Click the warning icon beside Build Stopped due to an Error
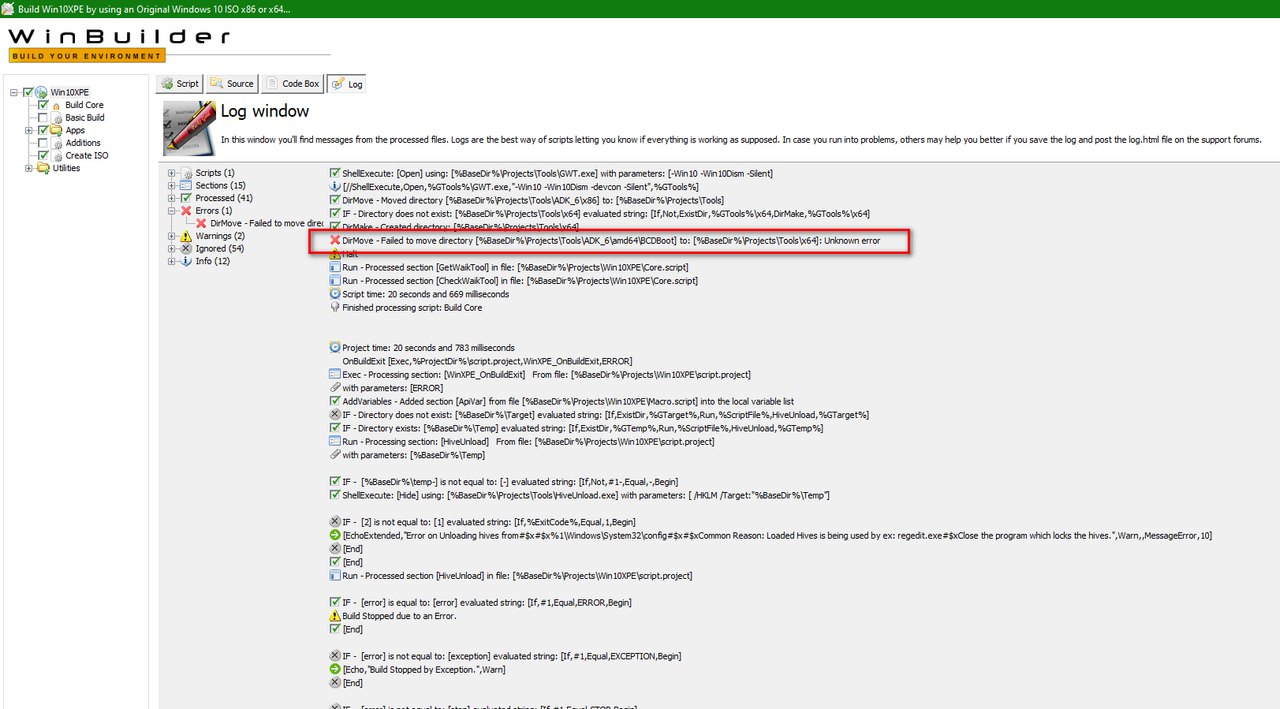This screenshot has height=709, width=1280. [x=335, y=616]
